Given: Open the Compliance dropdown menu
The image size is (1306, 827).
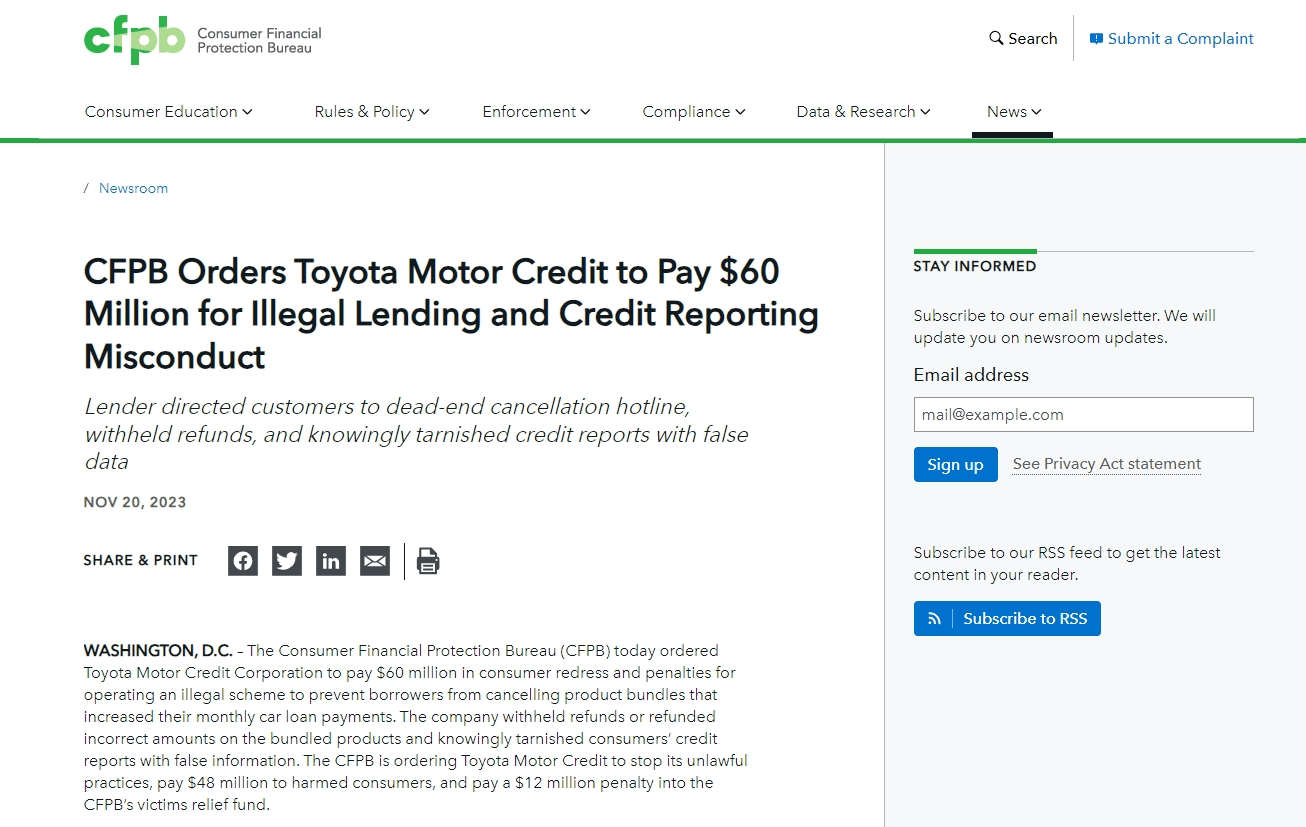Looking at the screenshot, I should (x=693, y=112).
